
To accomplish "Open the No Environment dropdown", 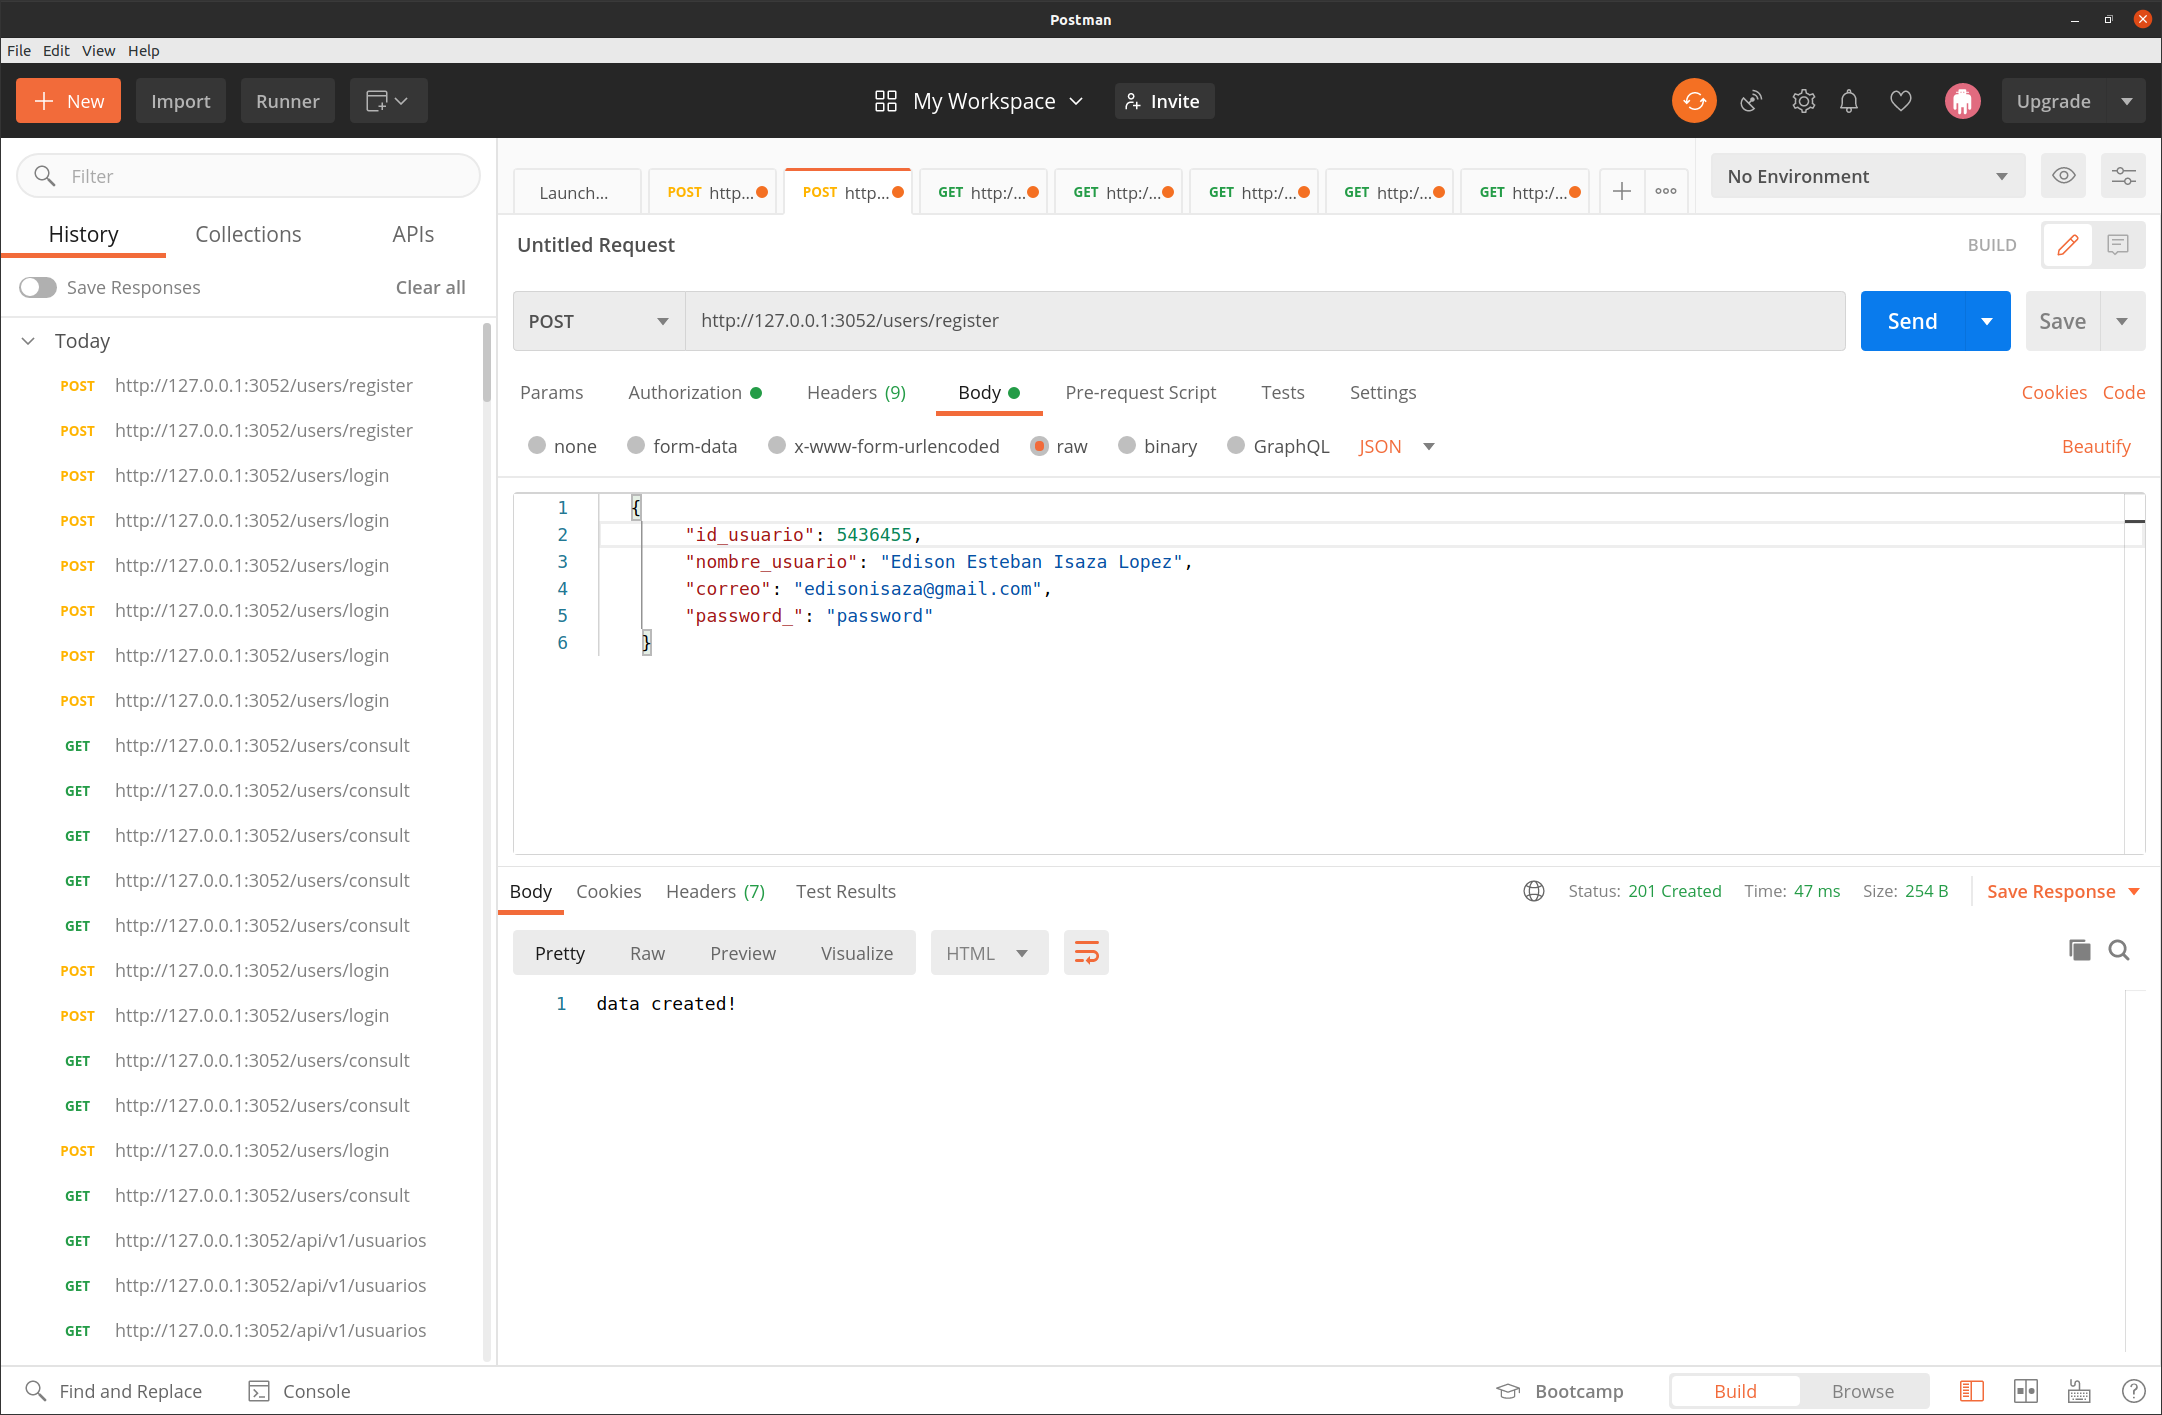I will [x=1867, y=176].
